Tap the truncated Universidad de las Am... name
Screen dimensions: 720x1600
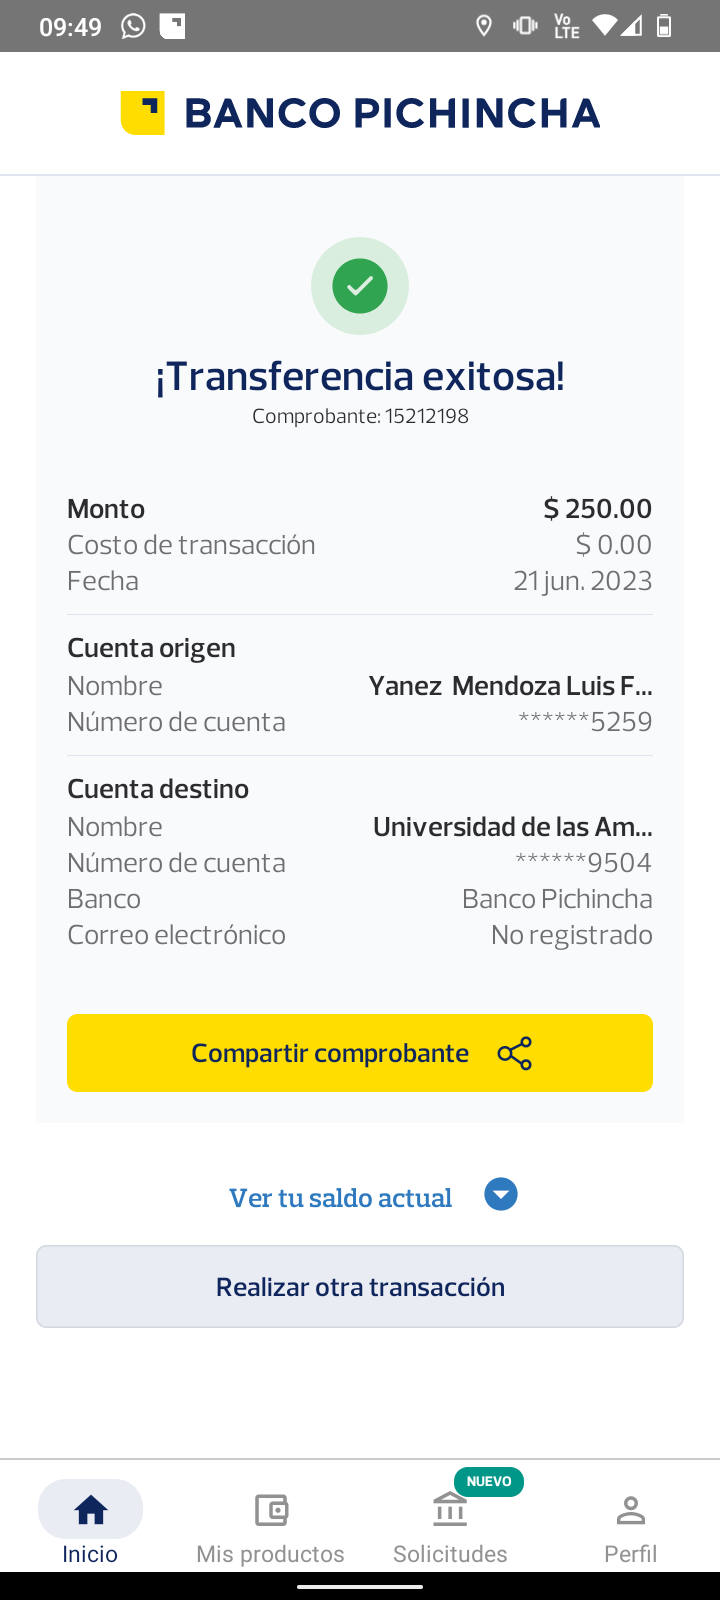[x=512, y=827]
